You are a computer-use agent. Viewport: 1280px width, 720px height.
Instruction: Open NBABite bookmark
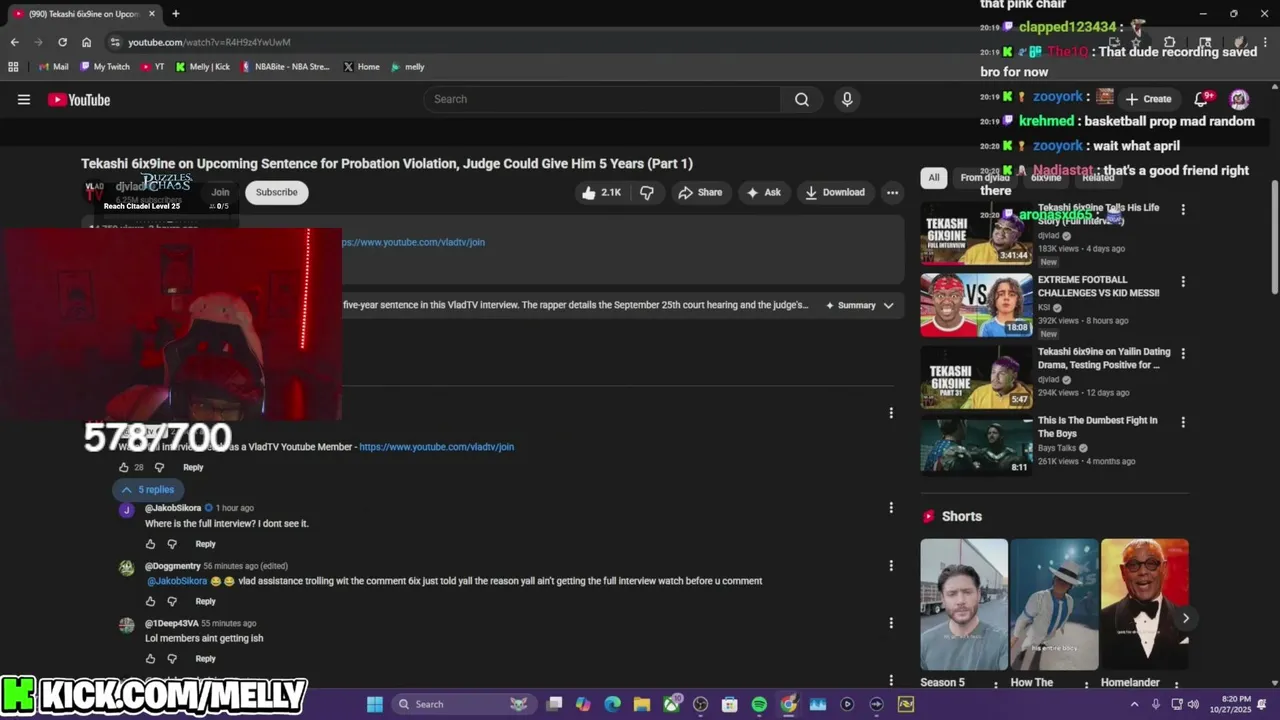pos(285,67)
